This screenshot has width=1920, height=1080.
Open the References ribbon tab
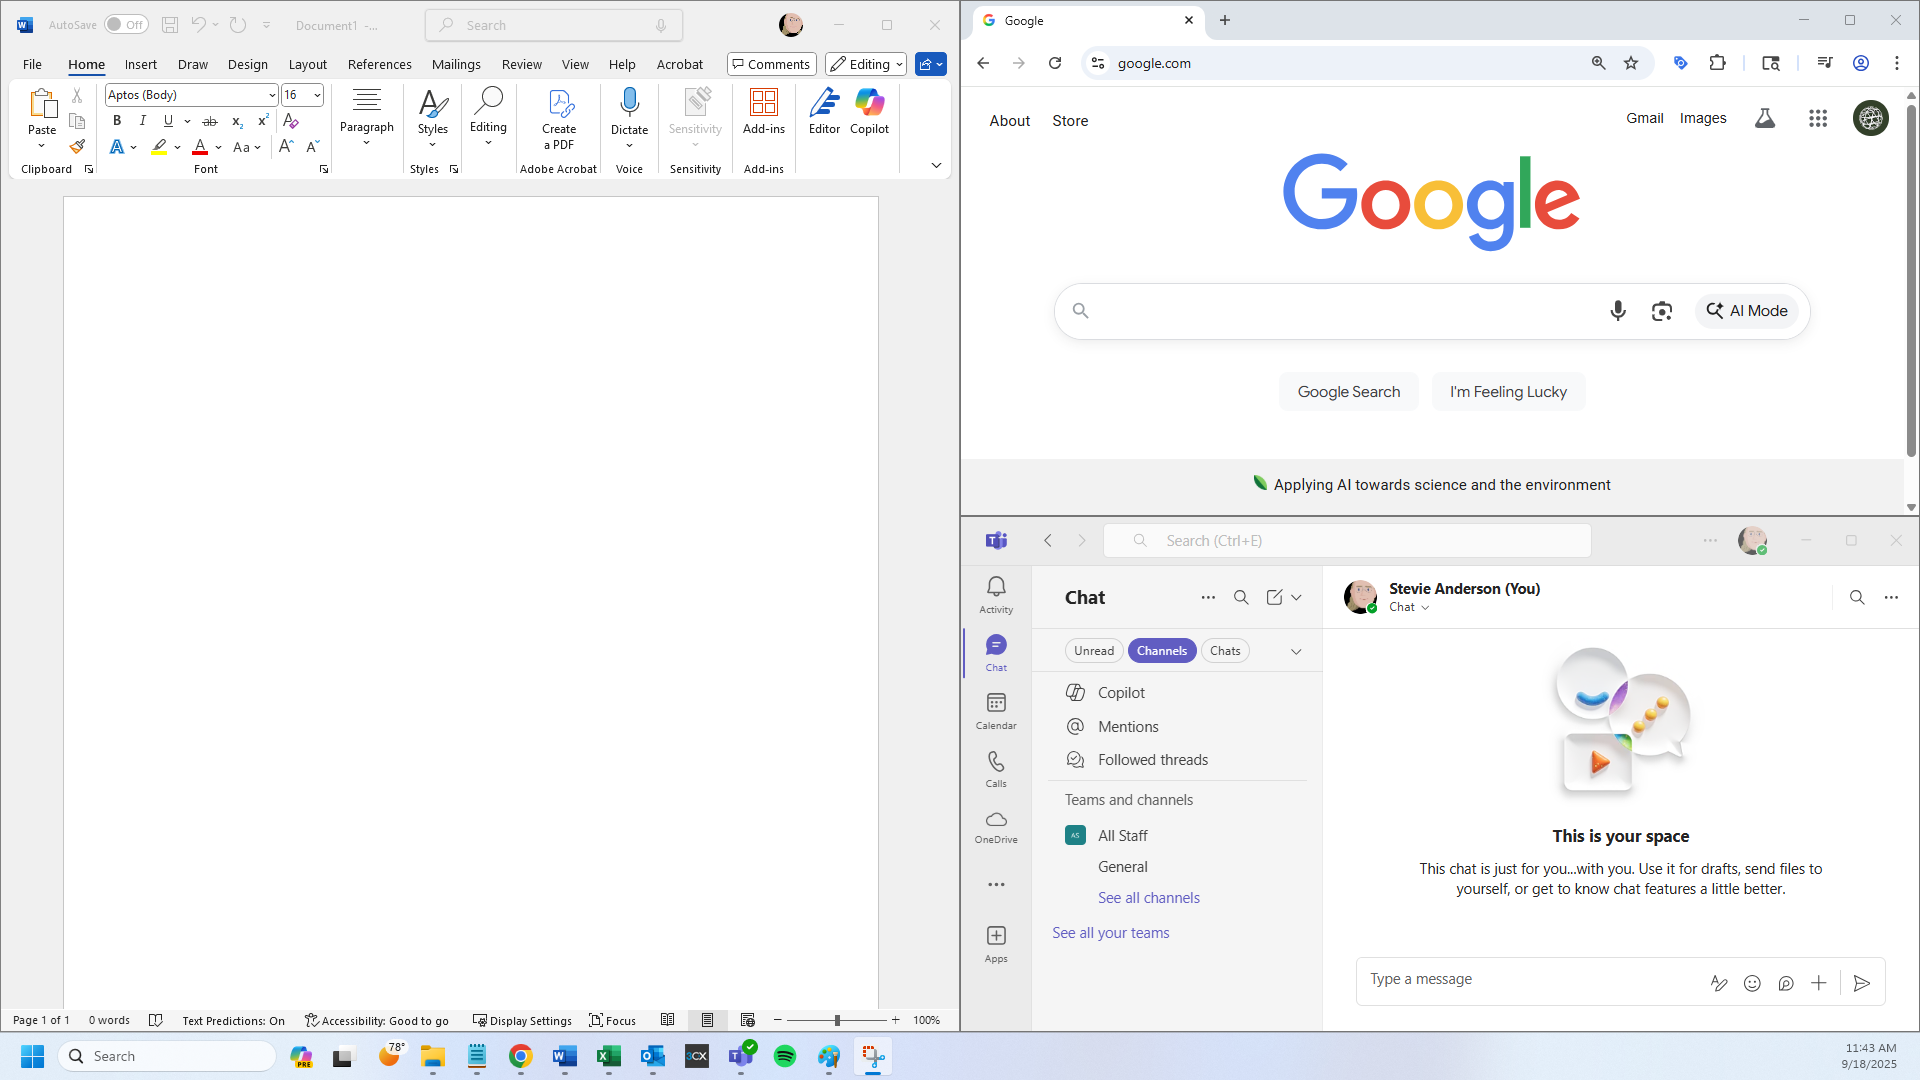[x=379, y=64]
